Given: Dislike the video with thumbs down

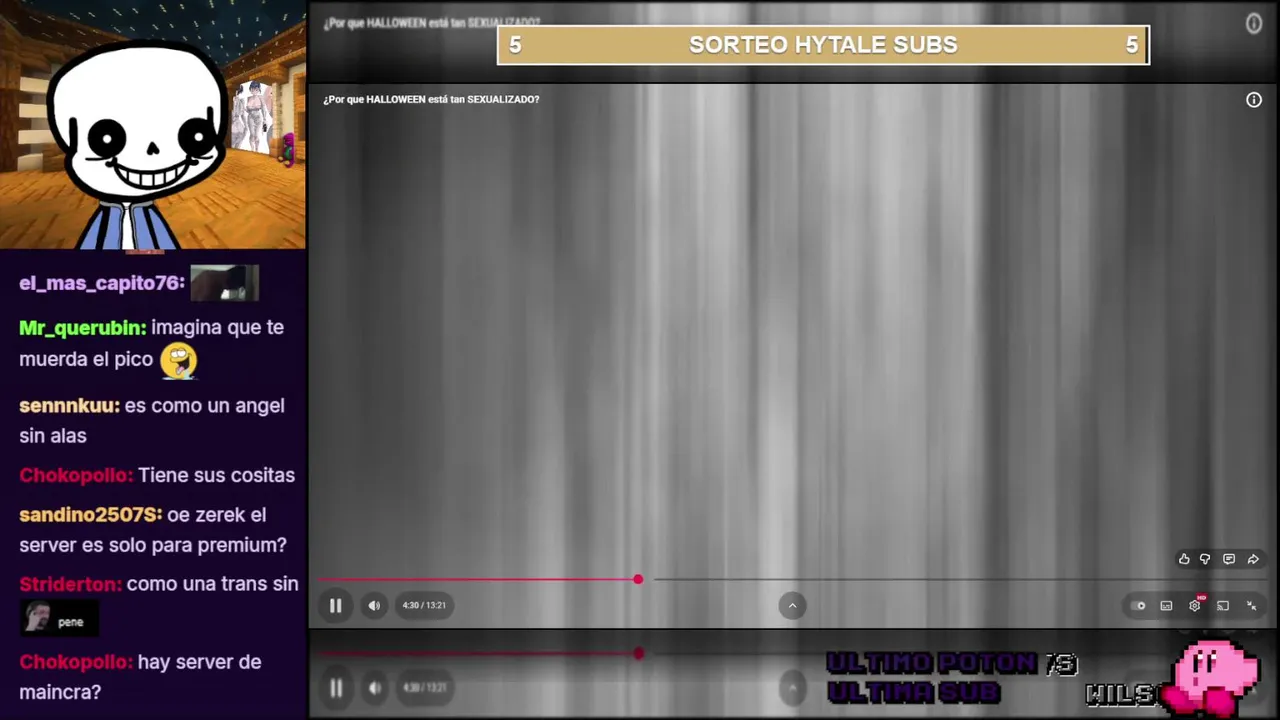Looking at the screenshot, I should click(x=1205, y=559).
